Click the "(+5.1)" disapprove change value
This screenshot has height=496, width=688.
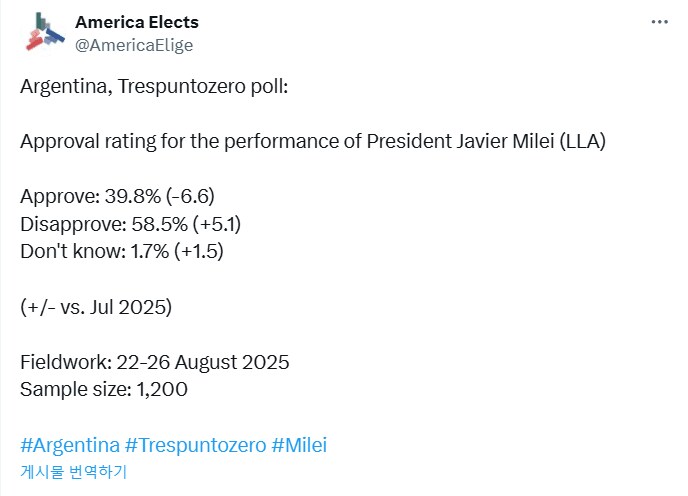click(221, 223)
